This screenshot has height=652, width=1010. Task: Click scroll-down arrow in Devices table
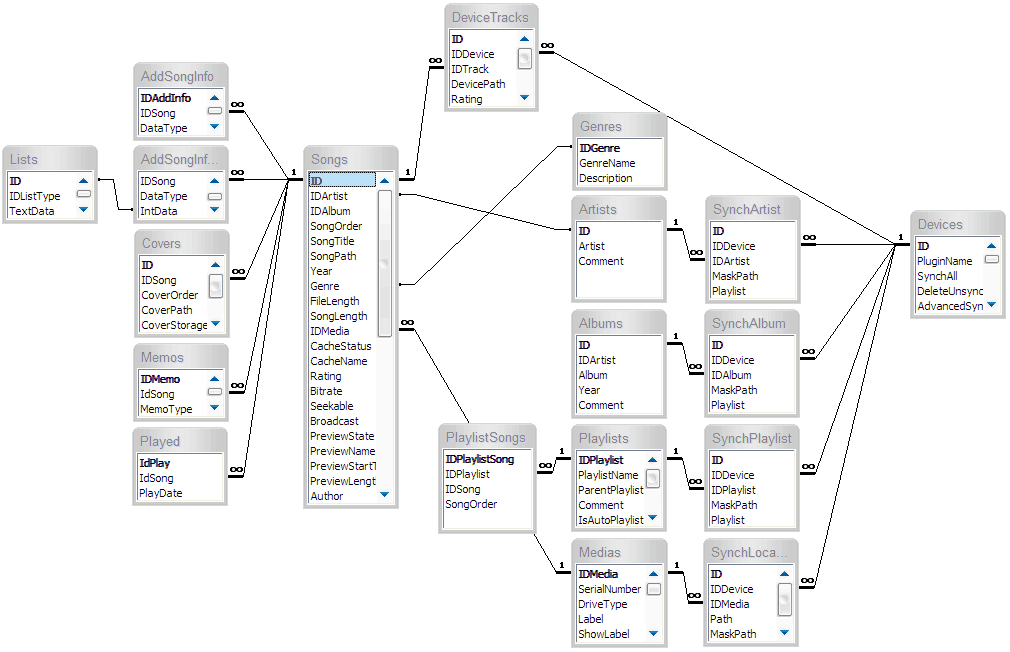tap(991, 305)
